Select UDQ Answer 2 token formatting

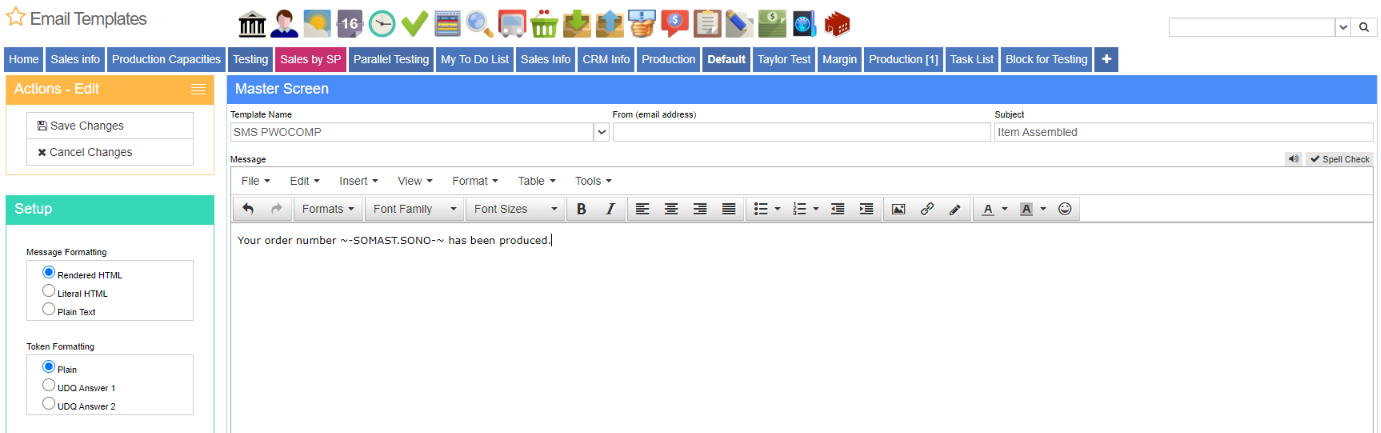[x=48, y=404]
